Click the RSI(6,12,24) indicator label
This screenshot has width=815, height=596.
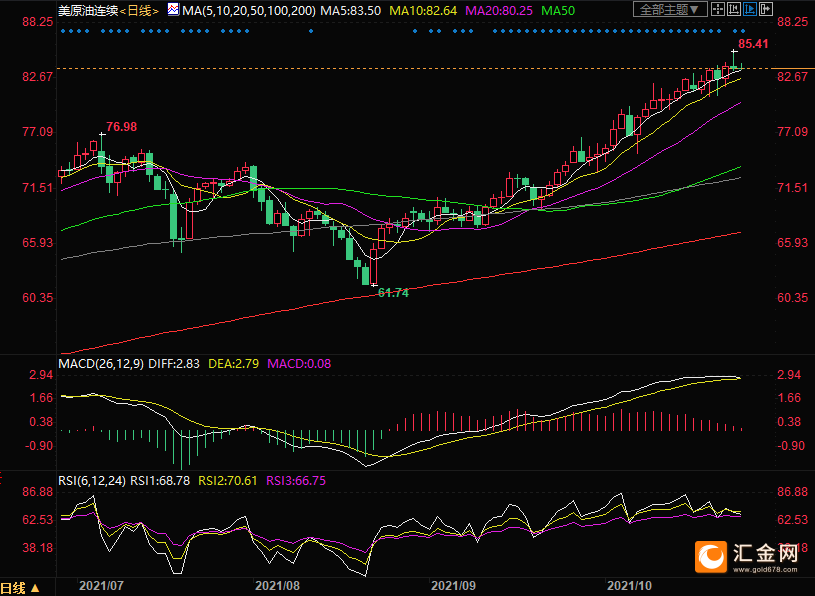pos(91,481)
